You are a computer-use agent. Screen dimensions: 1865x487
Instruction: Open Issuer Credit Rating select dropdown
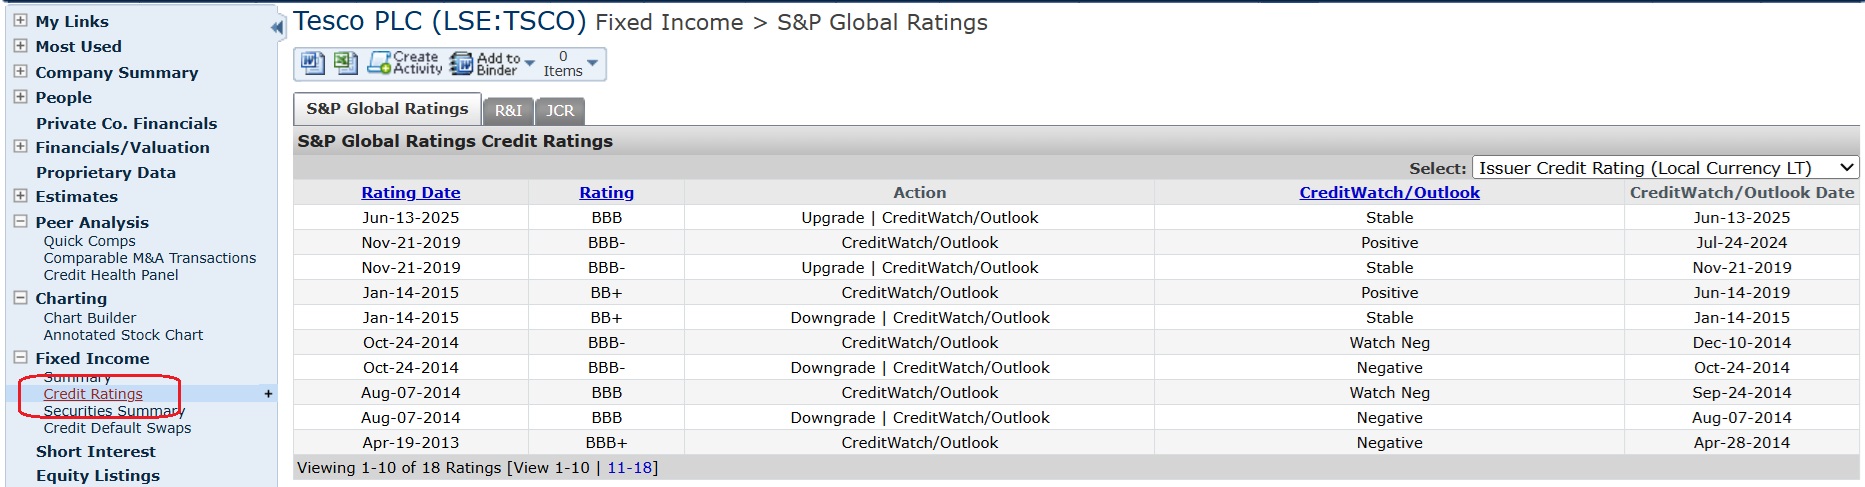(x=1664, y=168)
